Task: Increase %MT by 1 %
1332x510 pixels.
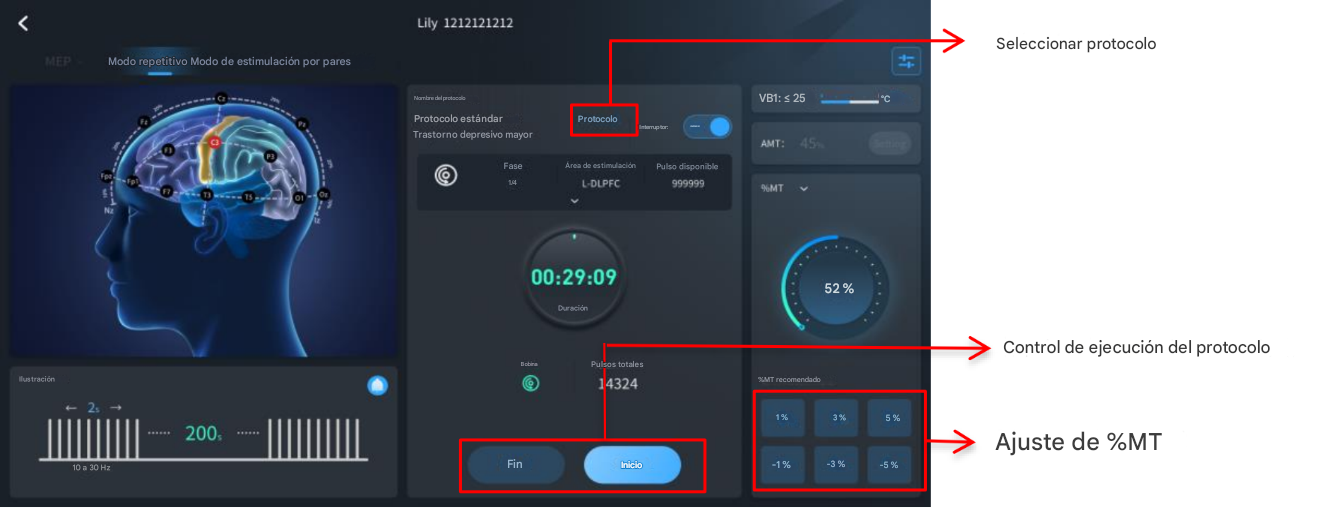Action: click(x=782, y=418)
